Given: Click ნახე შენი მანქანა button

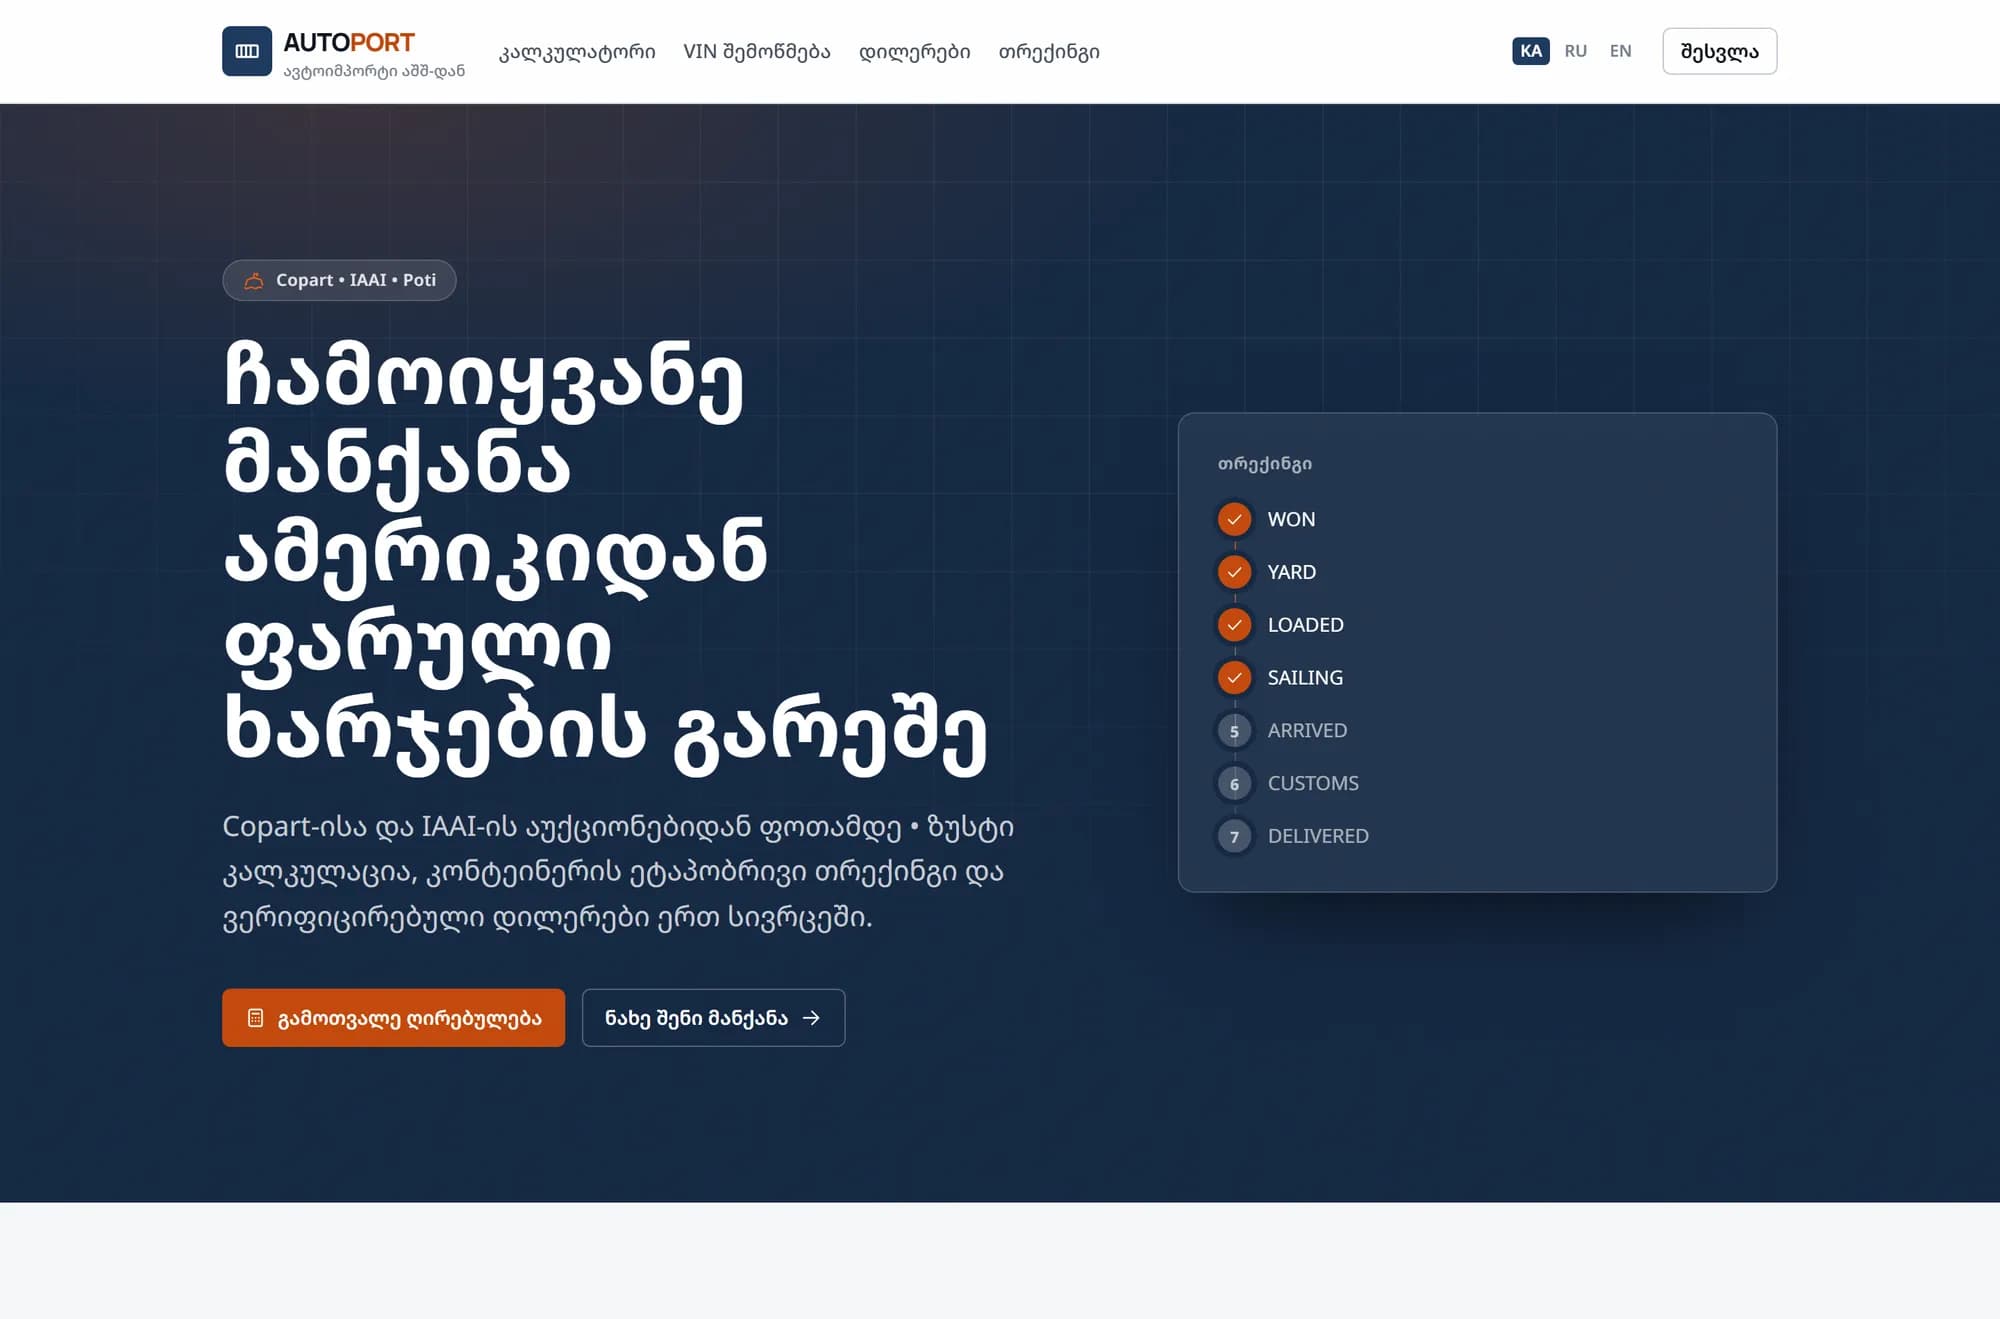Looking at the screenshot, I should (x=713, y=1018).
